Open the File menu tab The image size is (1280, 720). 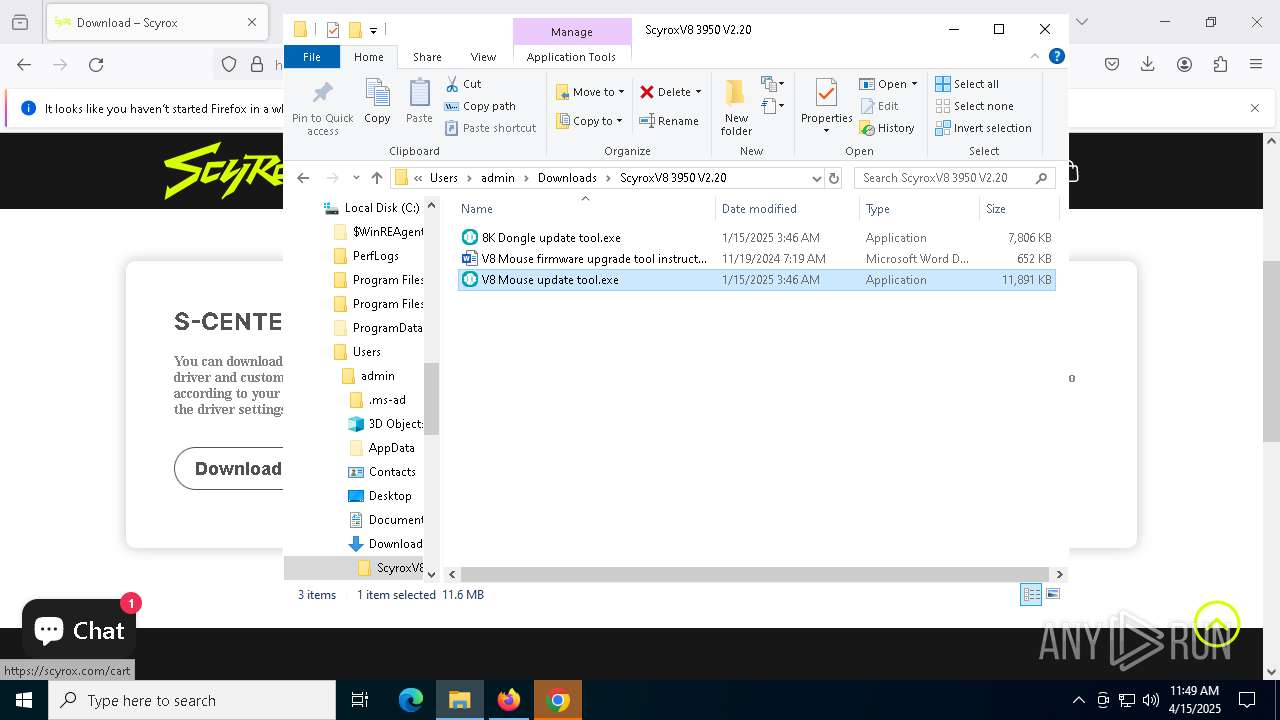tap(312, 57)
